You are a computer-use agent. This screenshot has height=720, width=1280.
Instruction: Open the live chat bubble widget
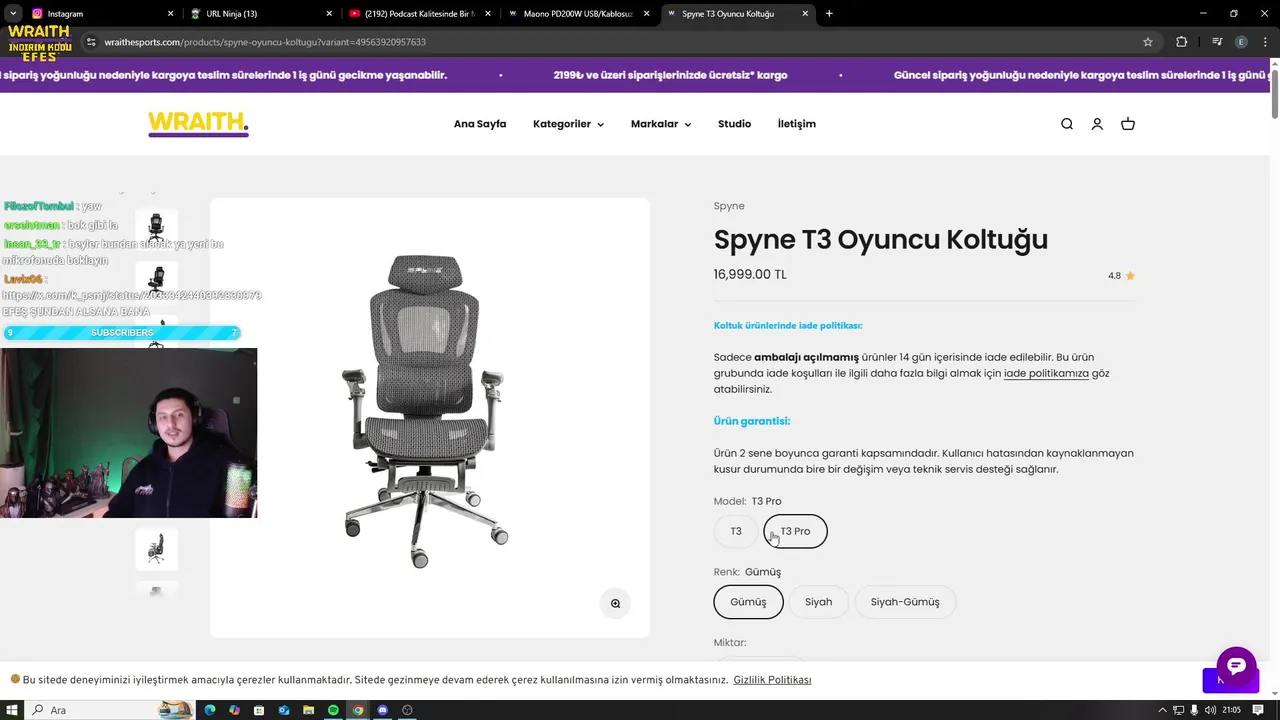[1236, 666]
